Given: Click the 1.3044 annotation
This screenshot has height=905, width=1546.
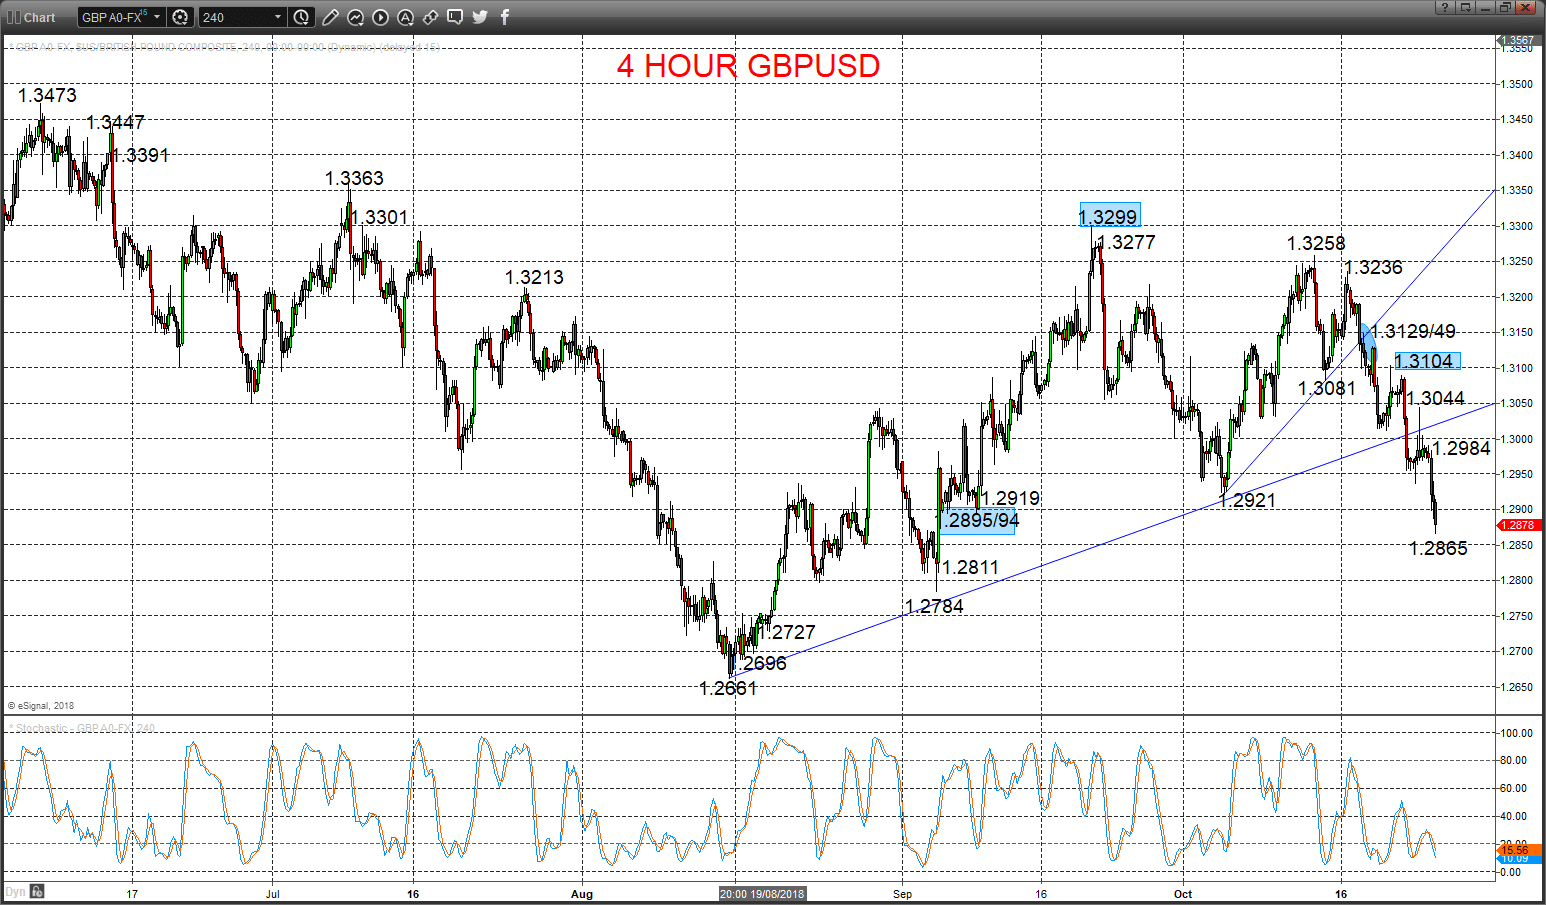Looking at the screenshot, I should [x=1436, y=398].
